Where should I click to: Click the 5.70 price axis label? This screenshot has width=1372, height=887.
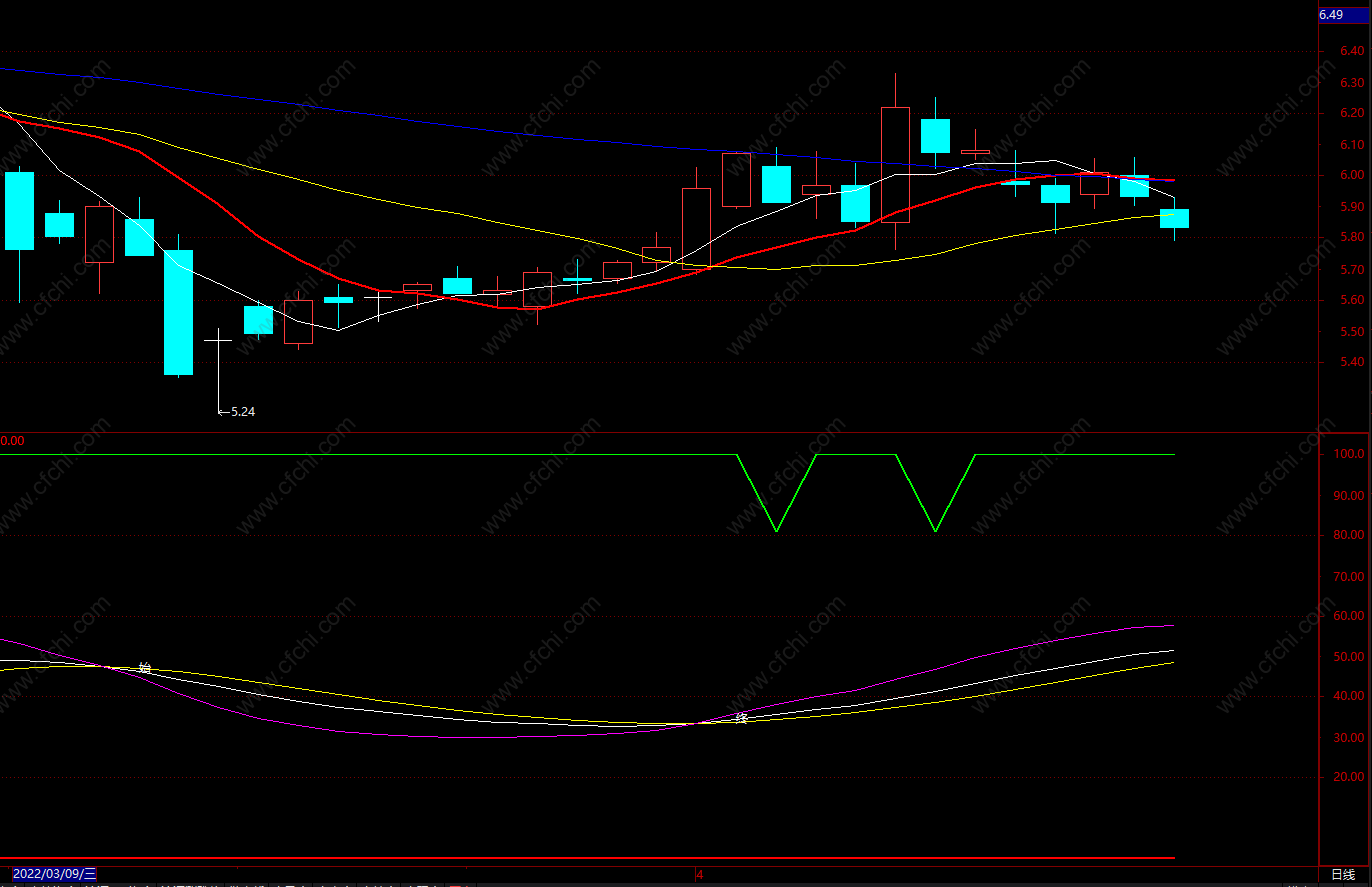click(x=1353, y=270)
